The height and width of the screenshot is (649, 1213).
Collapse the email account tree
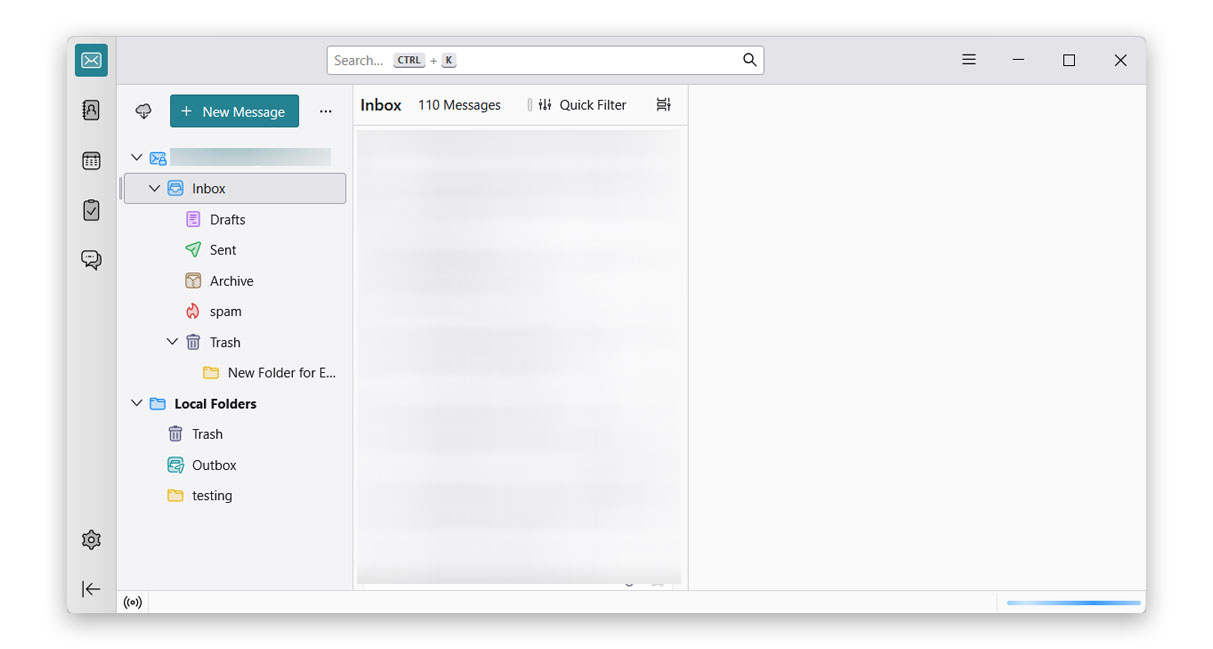[137, 157]
